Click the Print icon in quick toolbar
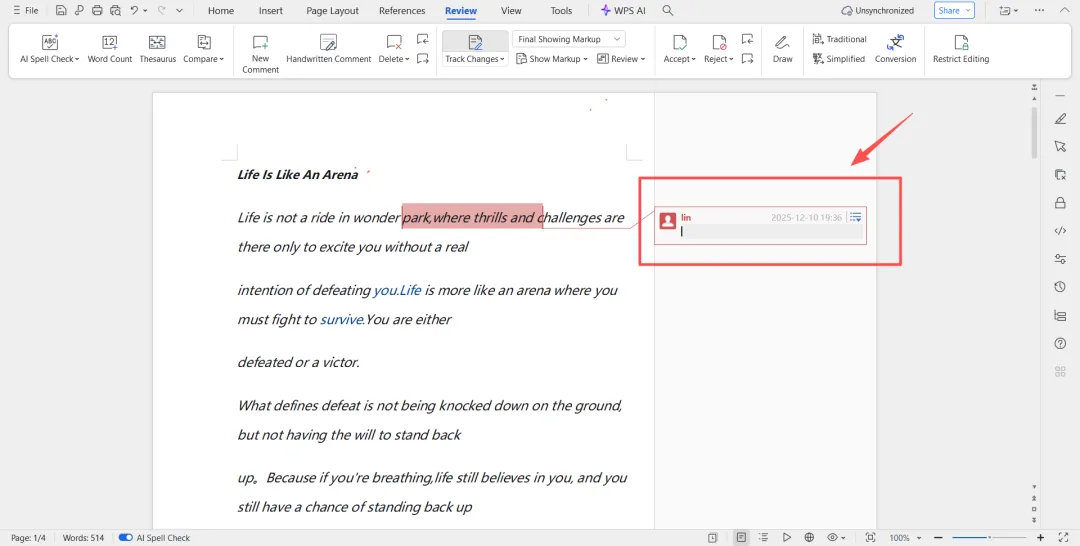The width and height of the screenshot is (1080, 546). [97, 10]
